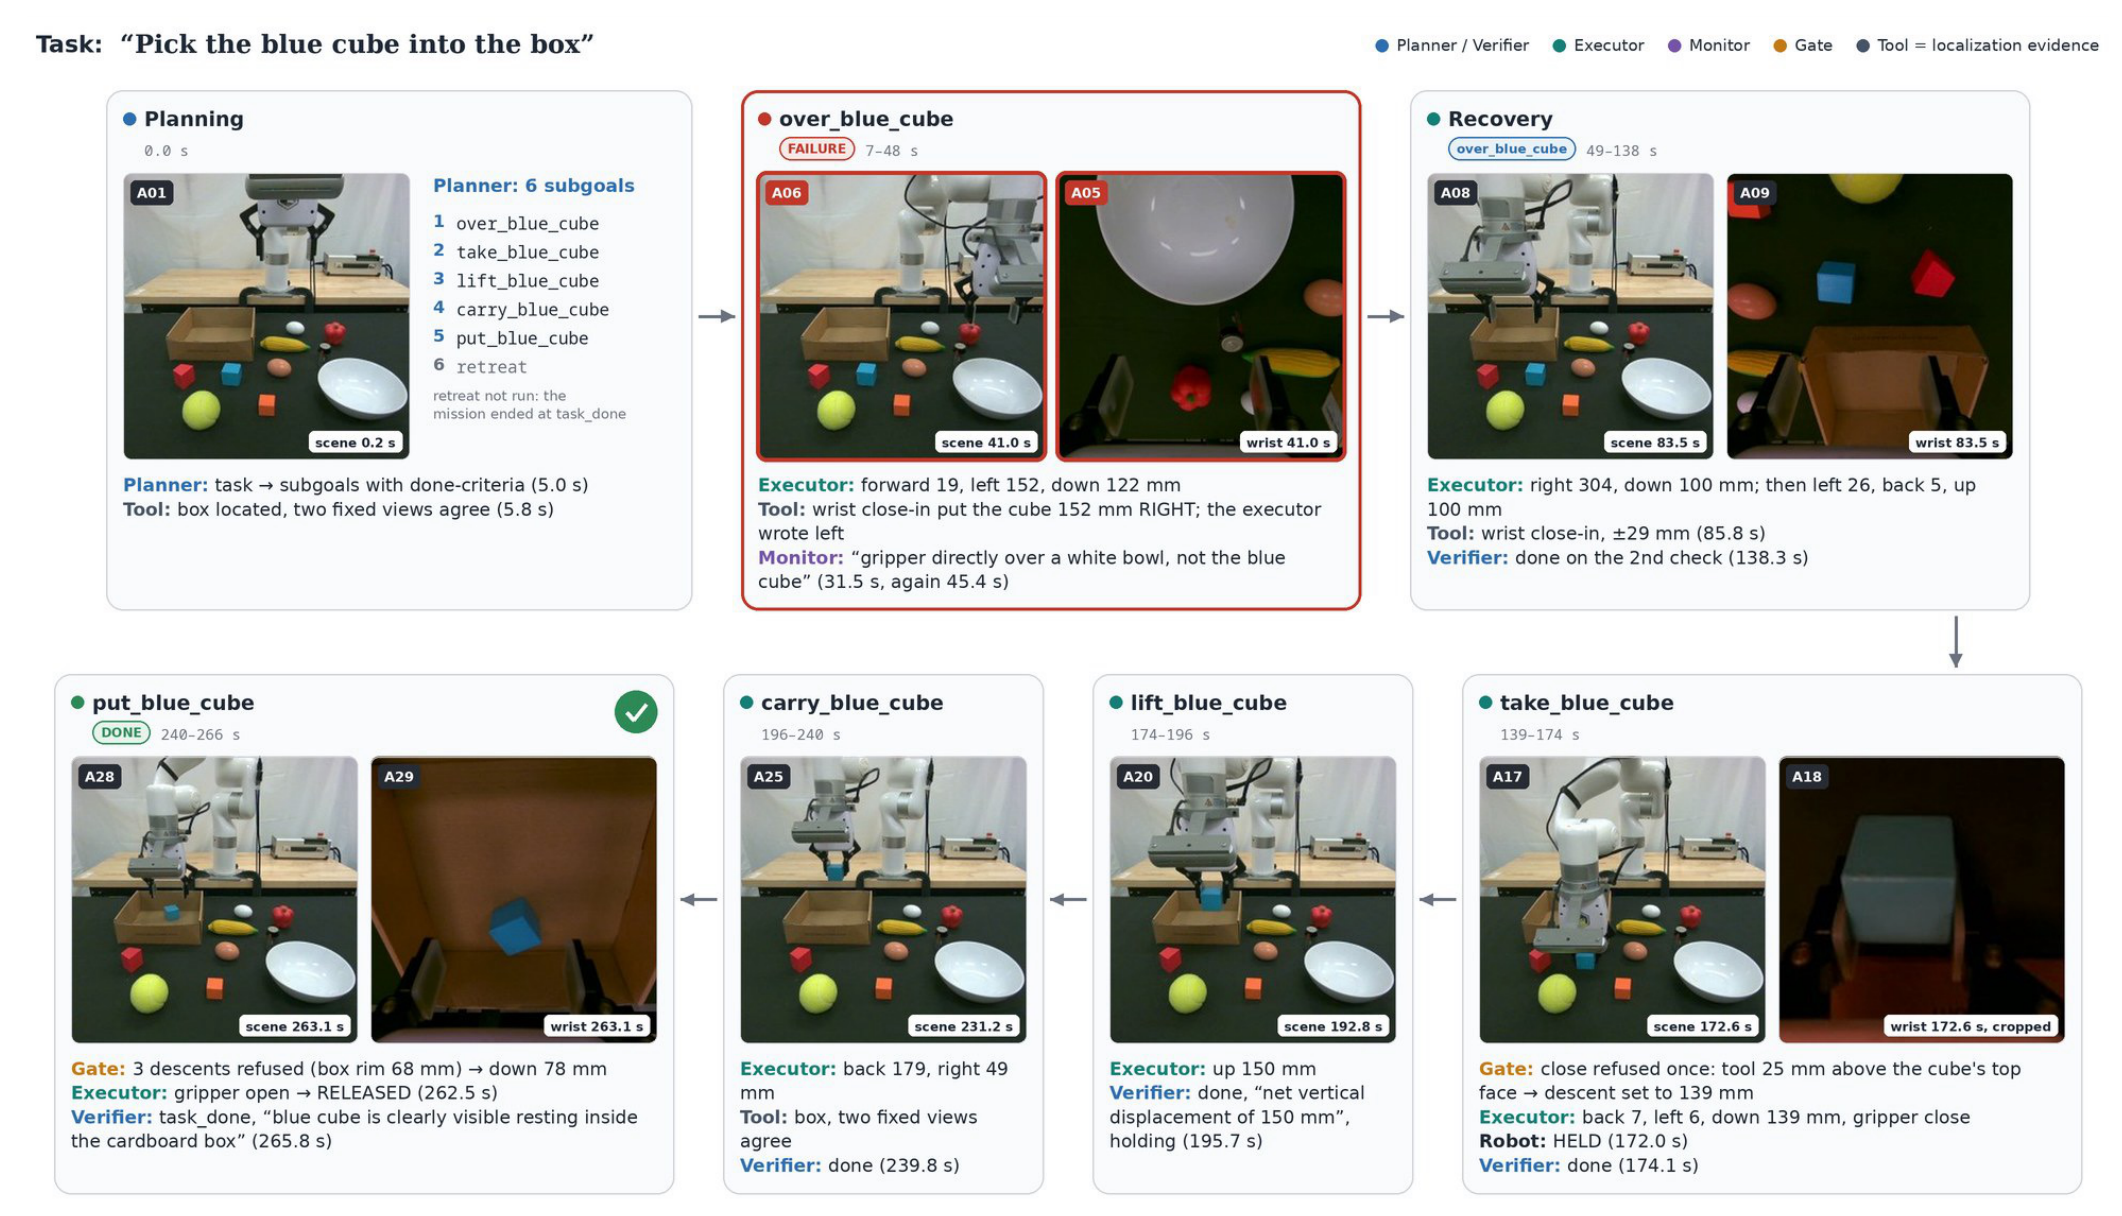Click the '174–196 s' time range label
Image resolution: width=2122 pixels, height=1216 pixels.
[x=1170, y=735]
